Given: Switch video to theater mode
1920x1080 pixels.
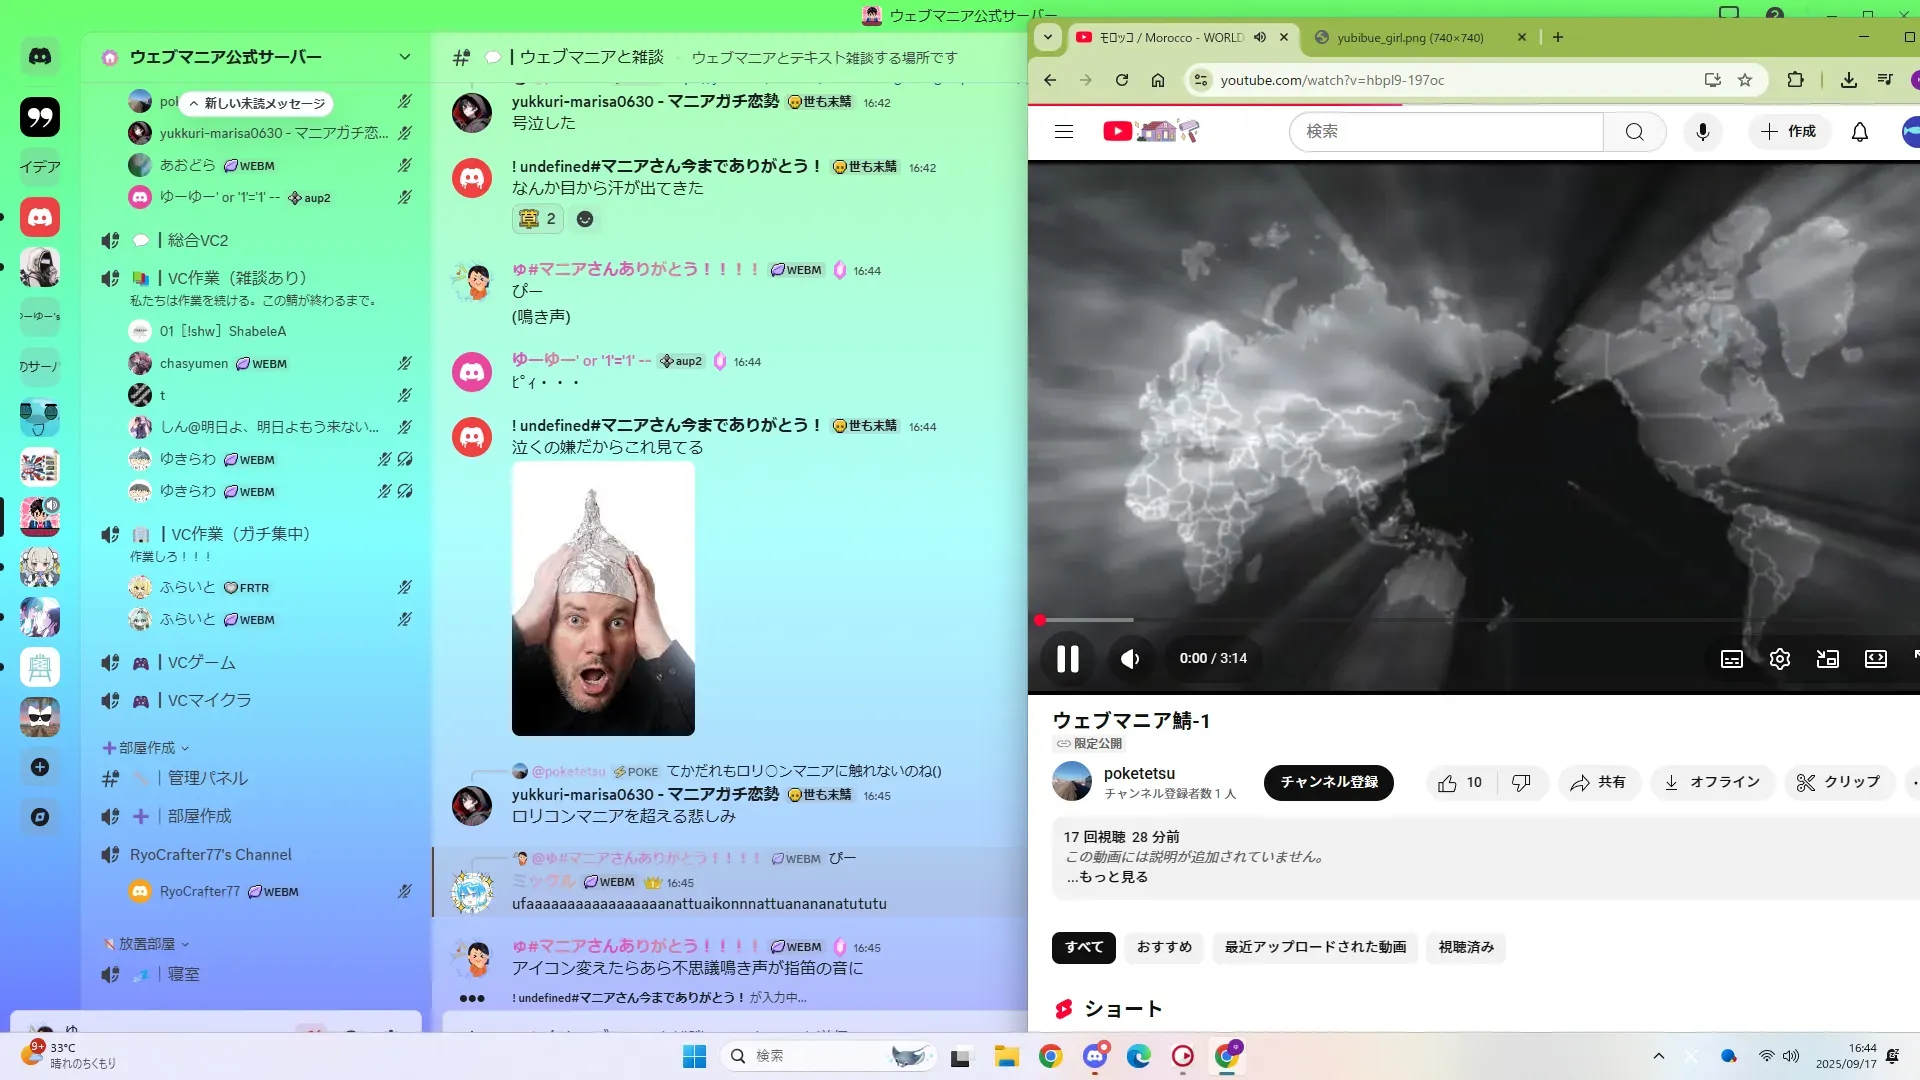Looking at the screenshot, I should [1875, 659].
